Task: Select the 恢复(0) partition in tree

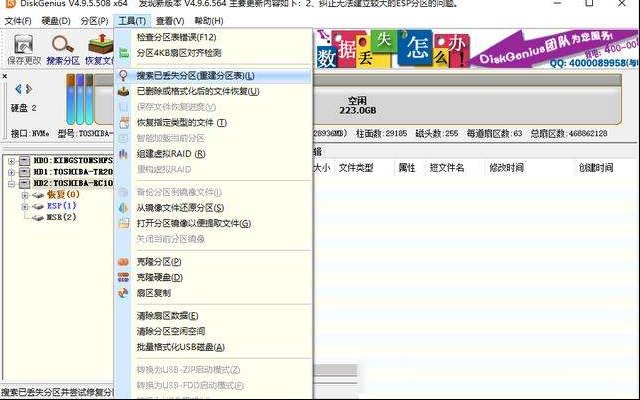Action: tap(63, 194)
